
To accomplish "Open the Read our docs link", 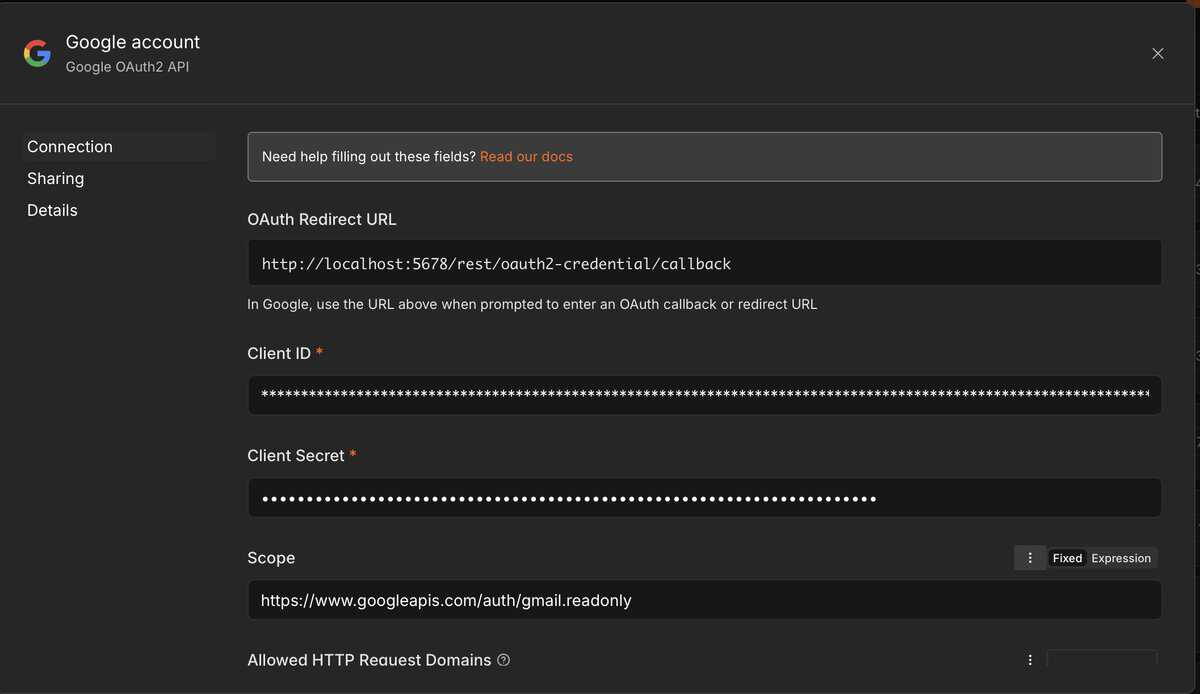I will pyautogui.click(x=526, y=157).
